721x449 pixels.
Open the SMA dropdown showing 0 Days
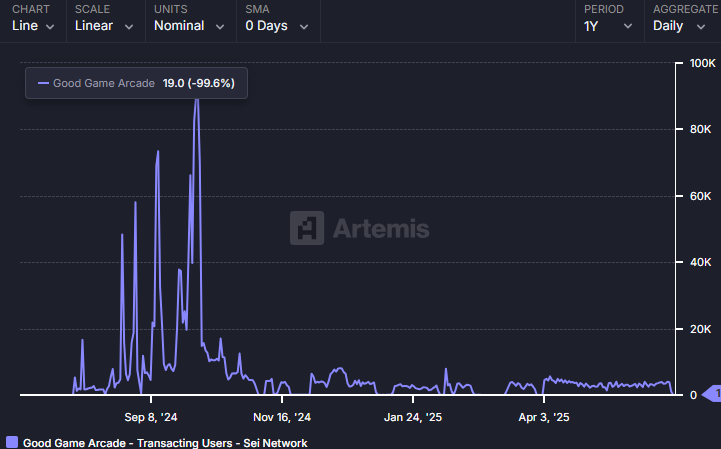click(x=277, y=26)
